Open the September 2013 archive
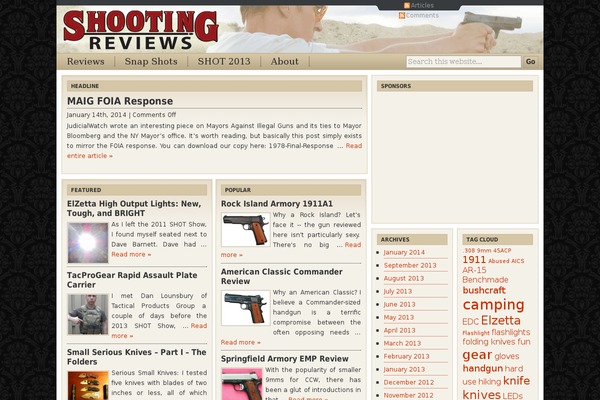600x400 pixels. point(410,265)
